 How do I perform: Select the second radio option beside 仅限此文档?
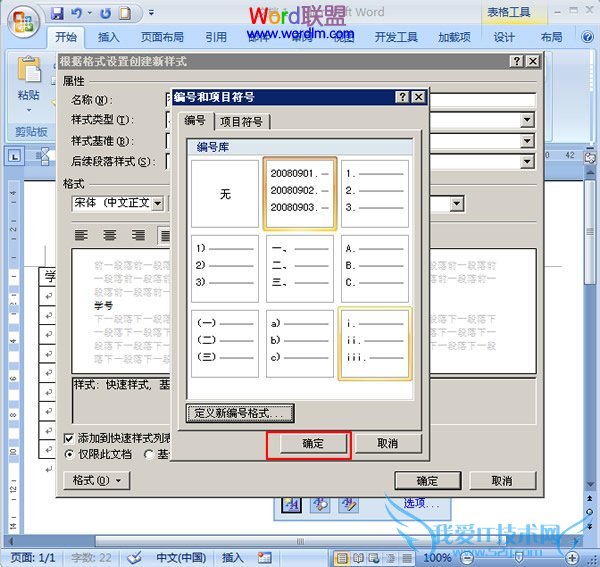(149, 455)
